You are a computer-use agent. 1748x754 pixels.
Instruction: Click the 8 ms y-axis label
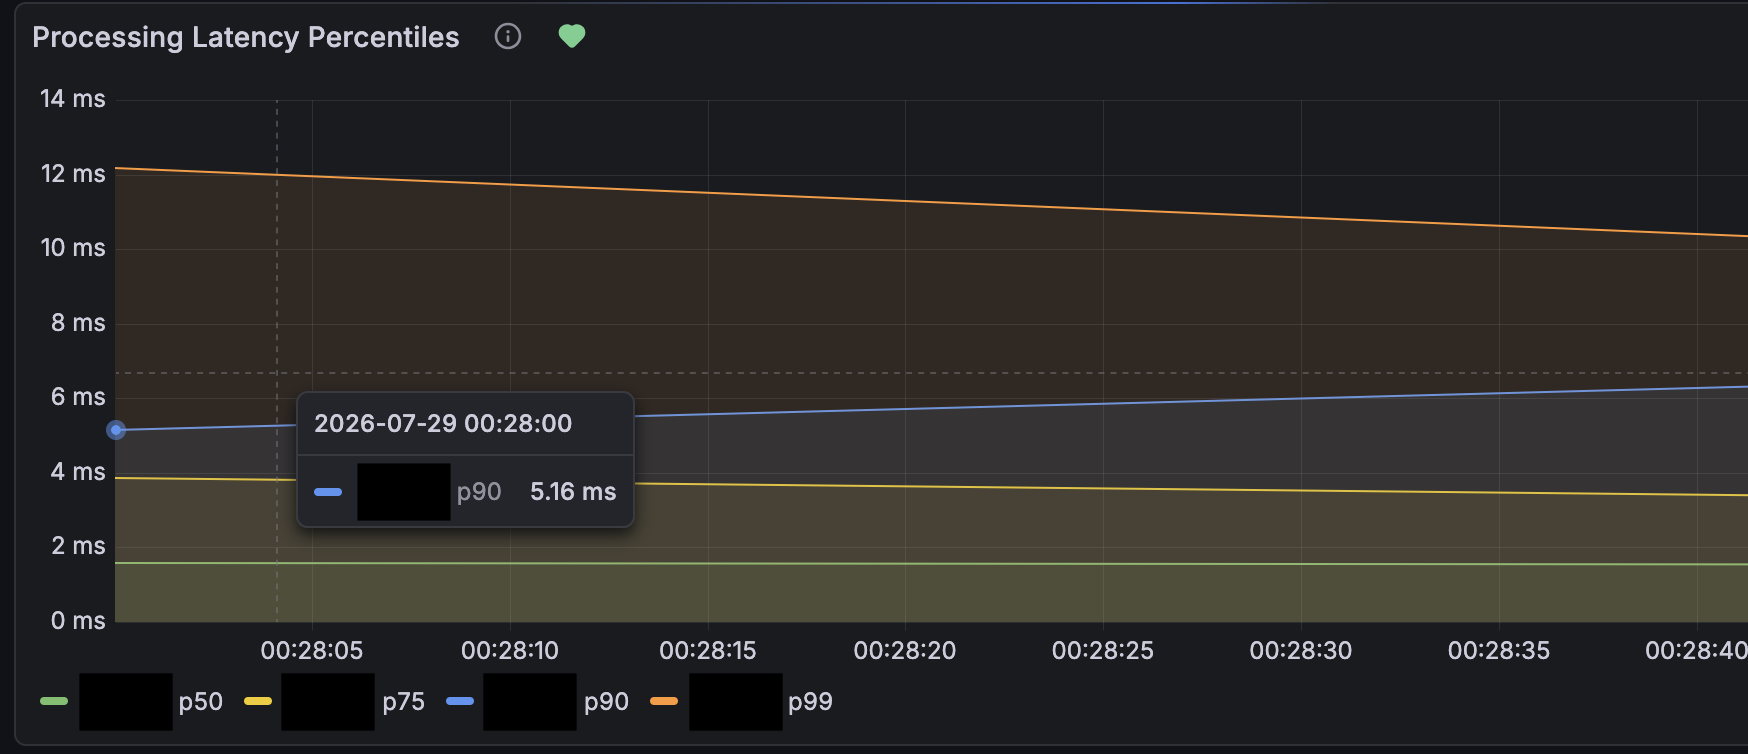(x=78, y=323)
